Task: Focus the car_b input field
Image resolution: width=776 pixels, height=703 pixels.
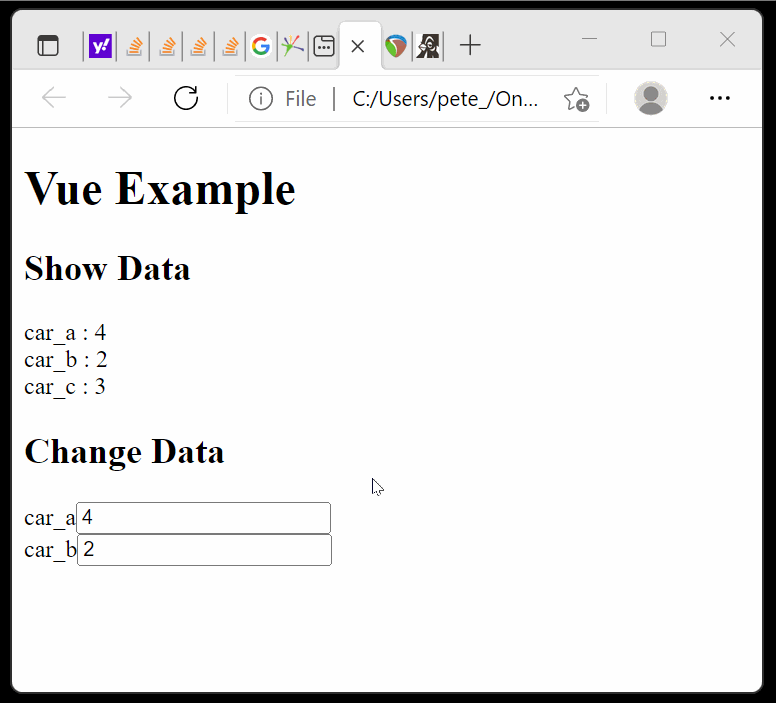Action: [x=204, y=550]
